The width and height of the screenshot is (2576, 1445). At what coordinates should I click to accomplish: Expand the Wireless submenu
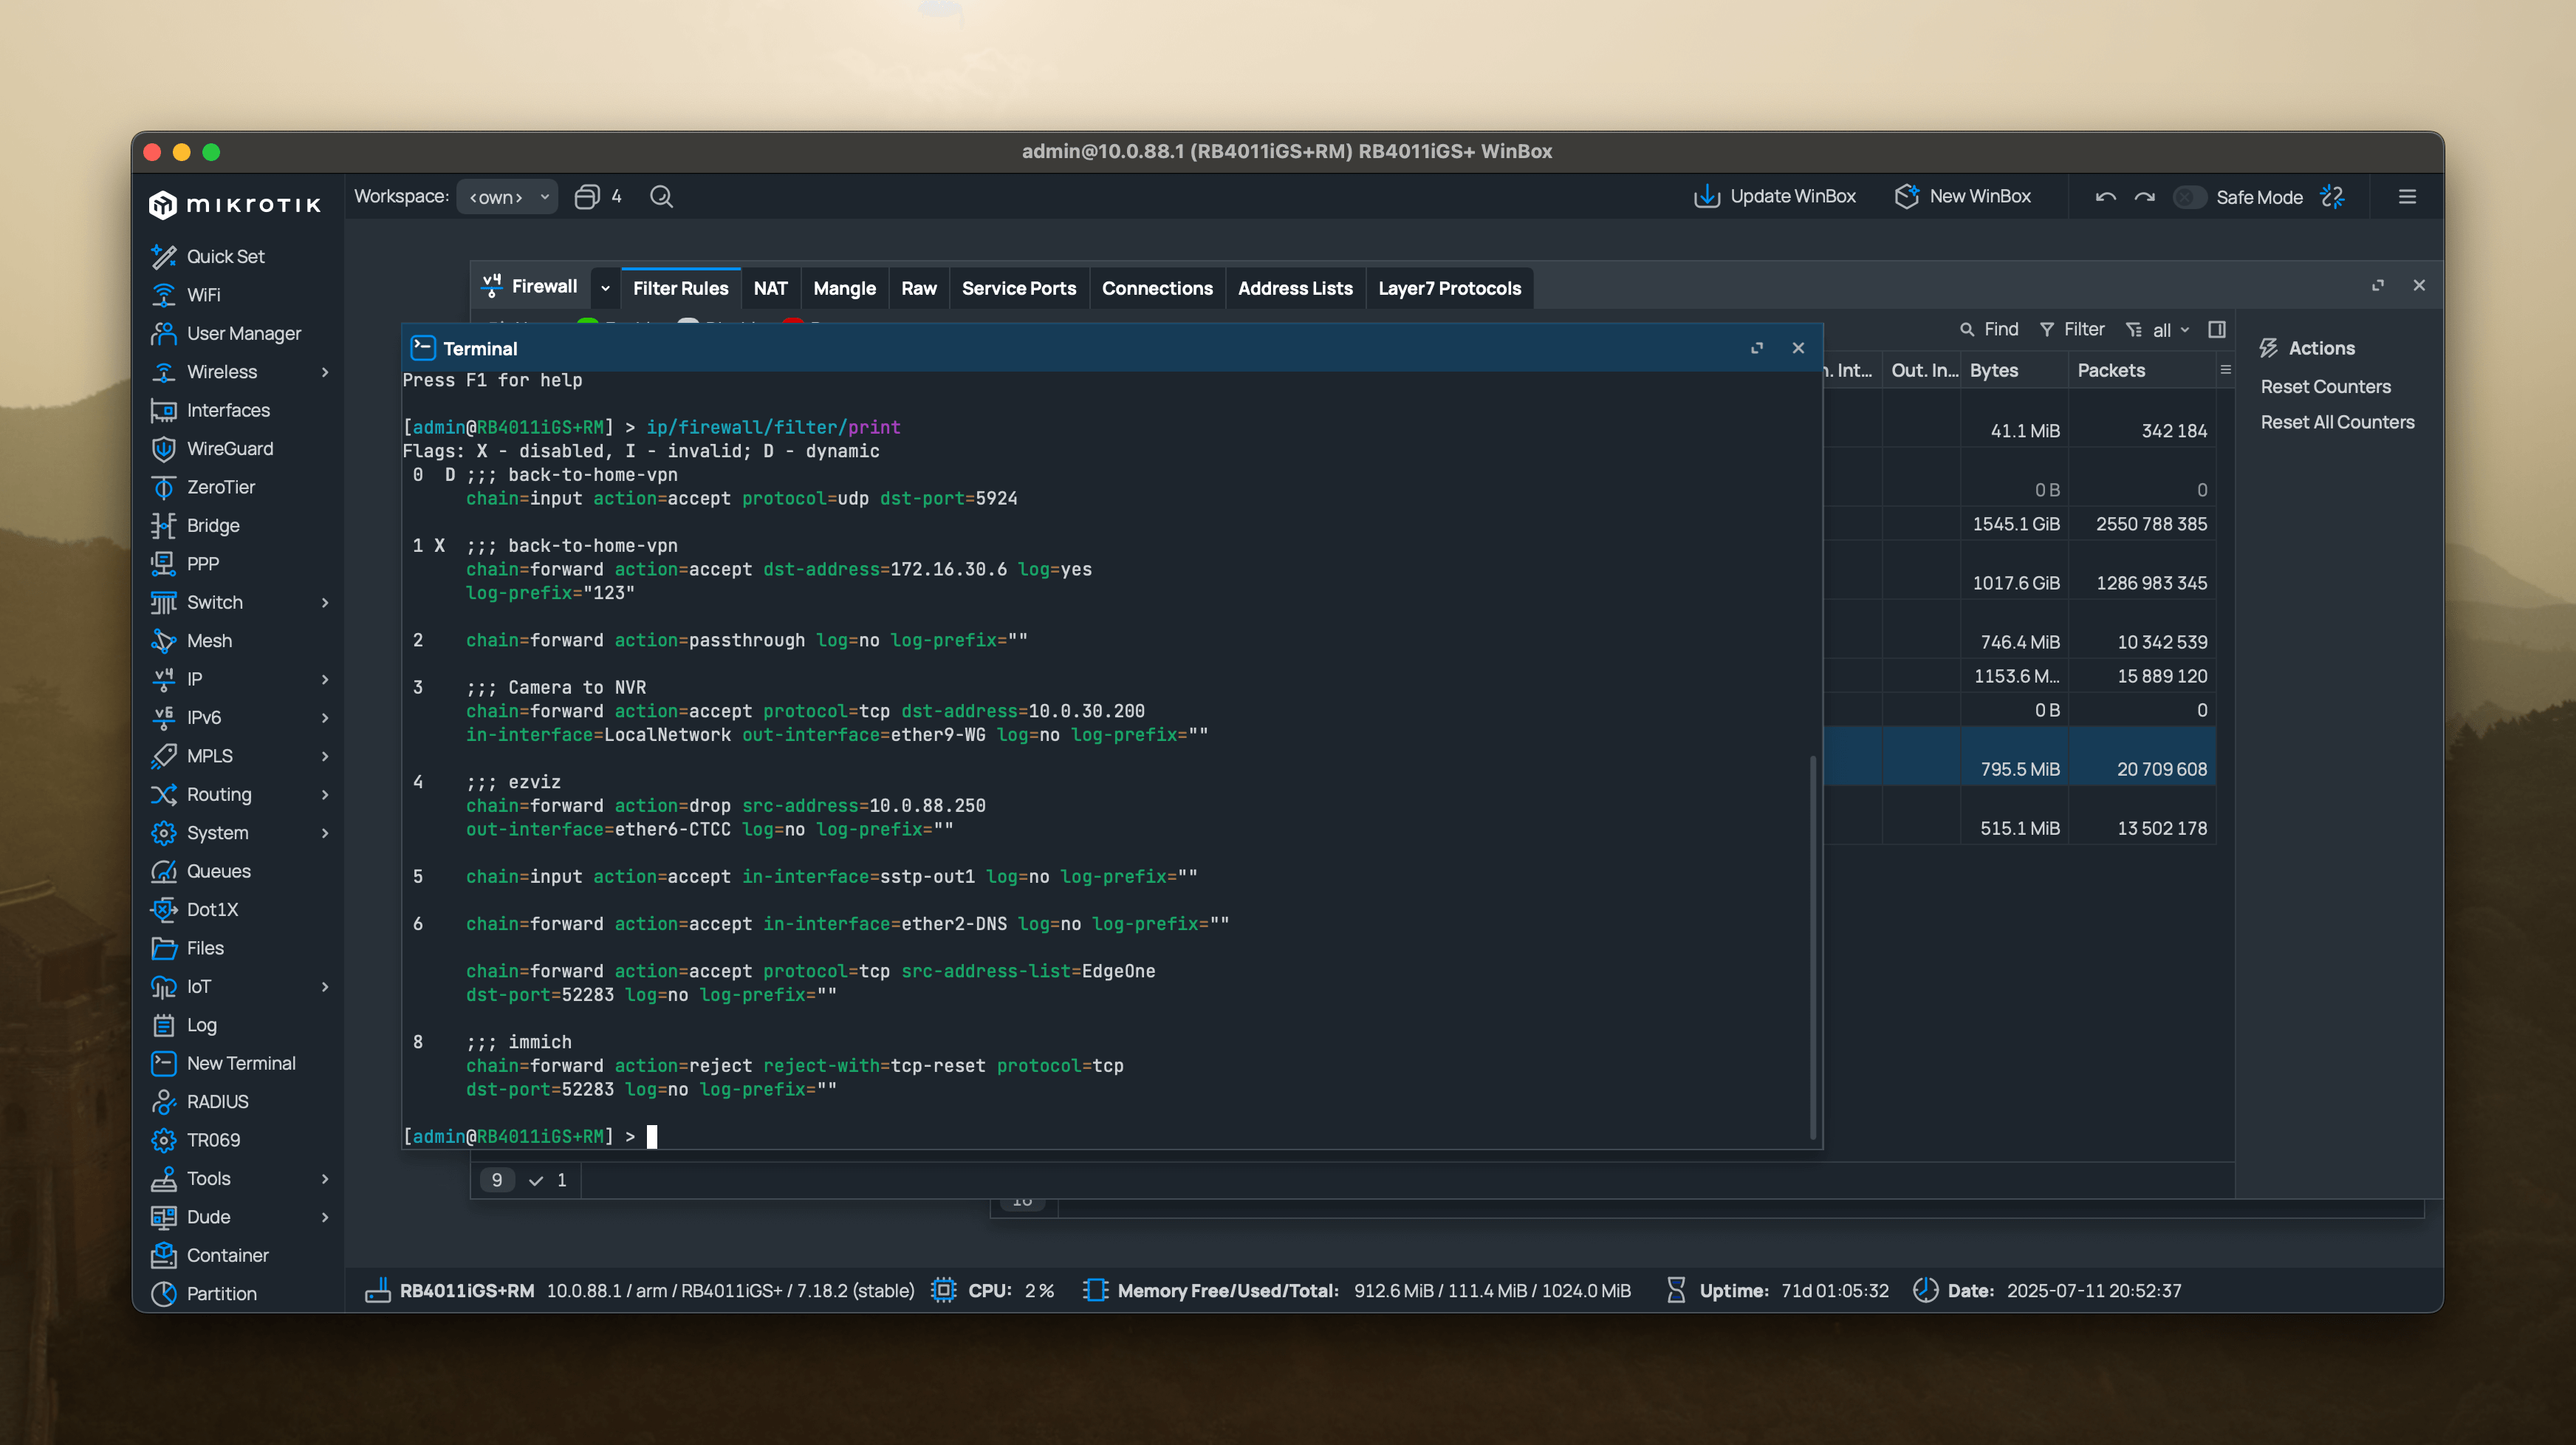click(324, 372)
